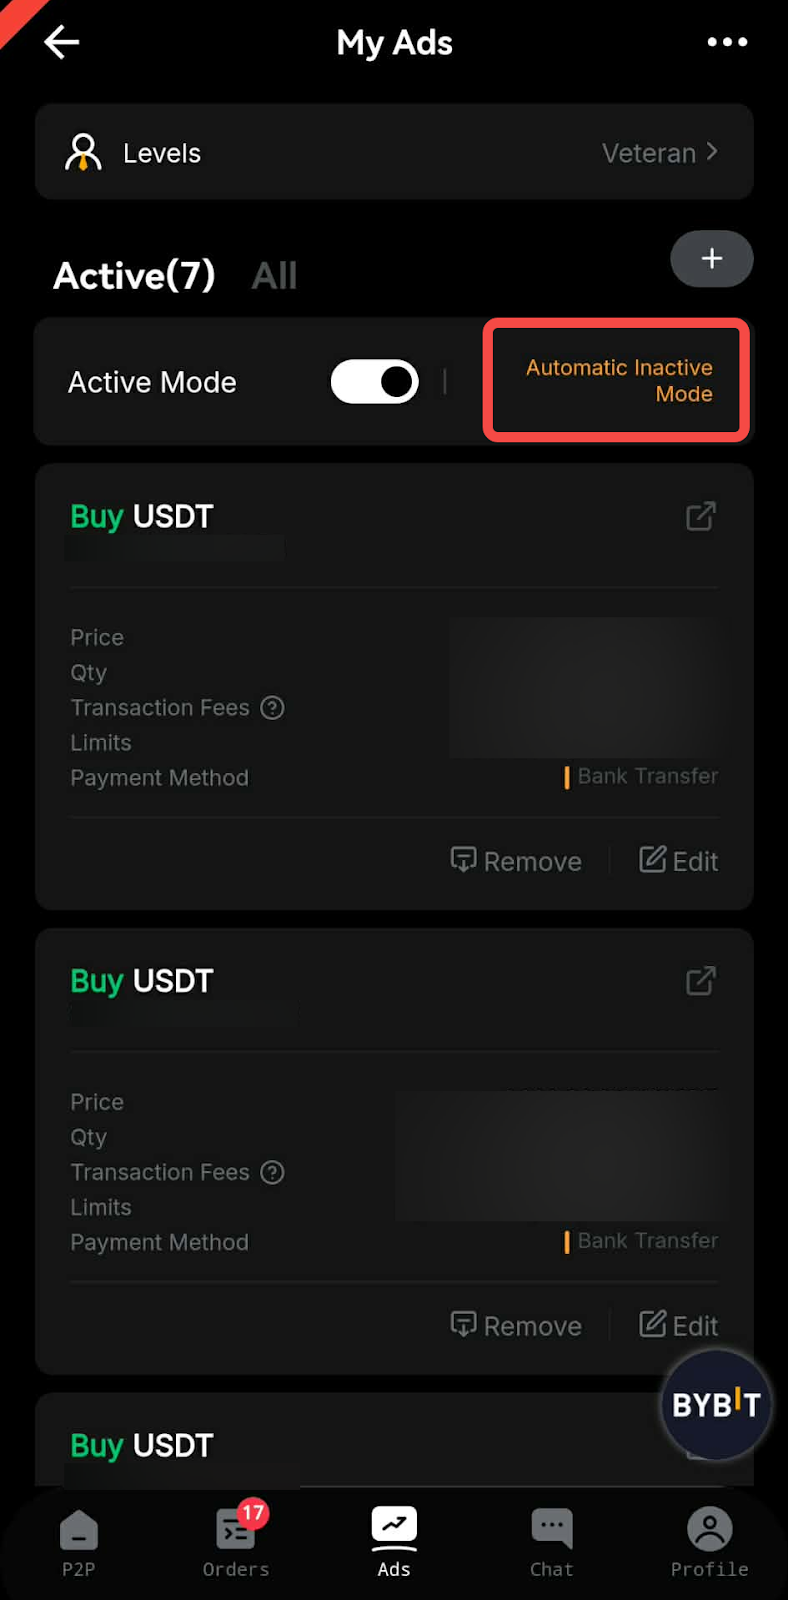Remove the first Buy USDT ad
This screenshot has height=1600, width=788.
[x=516, y=861]
